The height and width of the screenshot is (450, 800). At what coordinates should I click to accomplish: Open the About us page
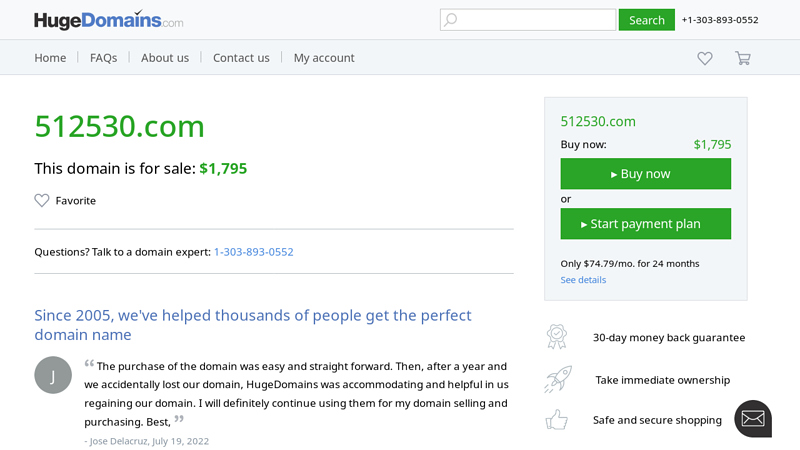coord(165,58)
